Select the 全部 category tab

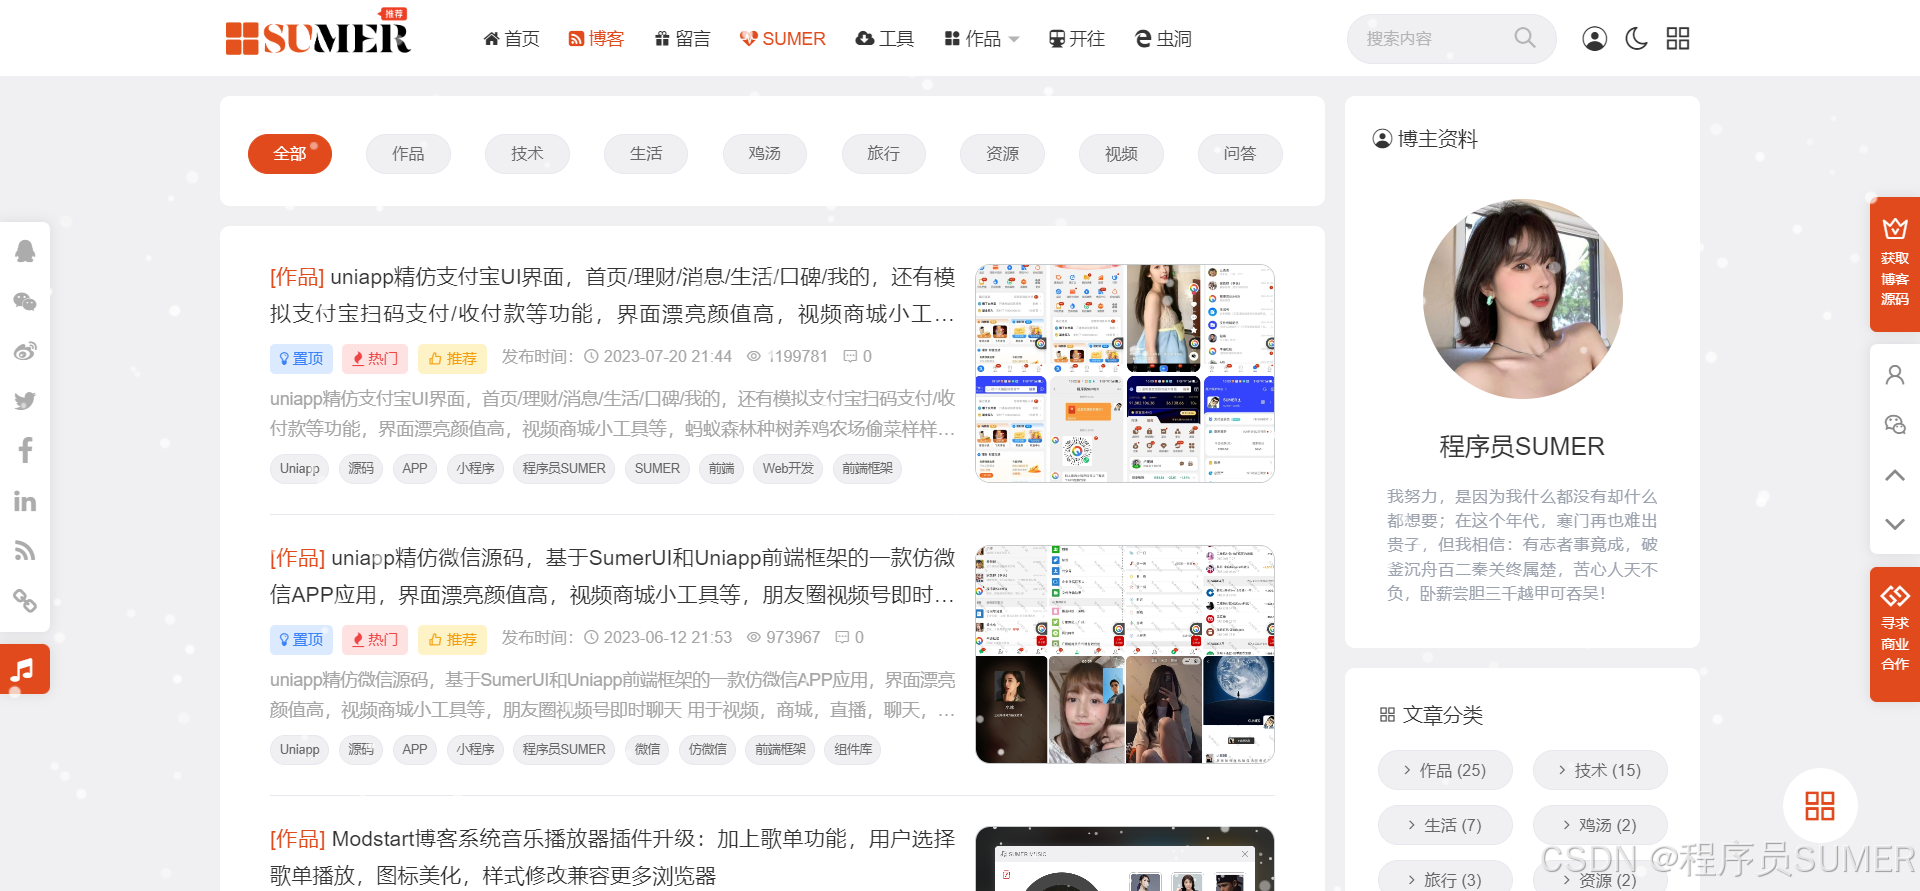point(290,154)
